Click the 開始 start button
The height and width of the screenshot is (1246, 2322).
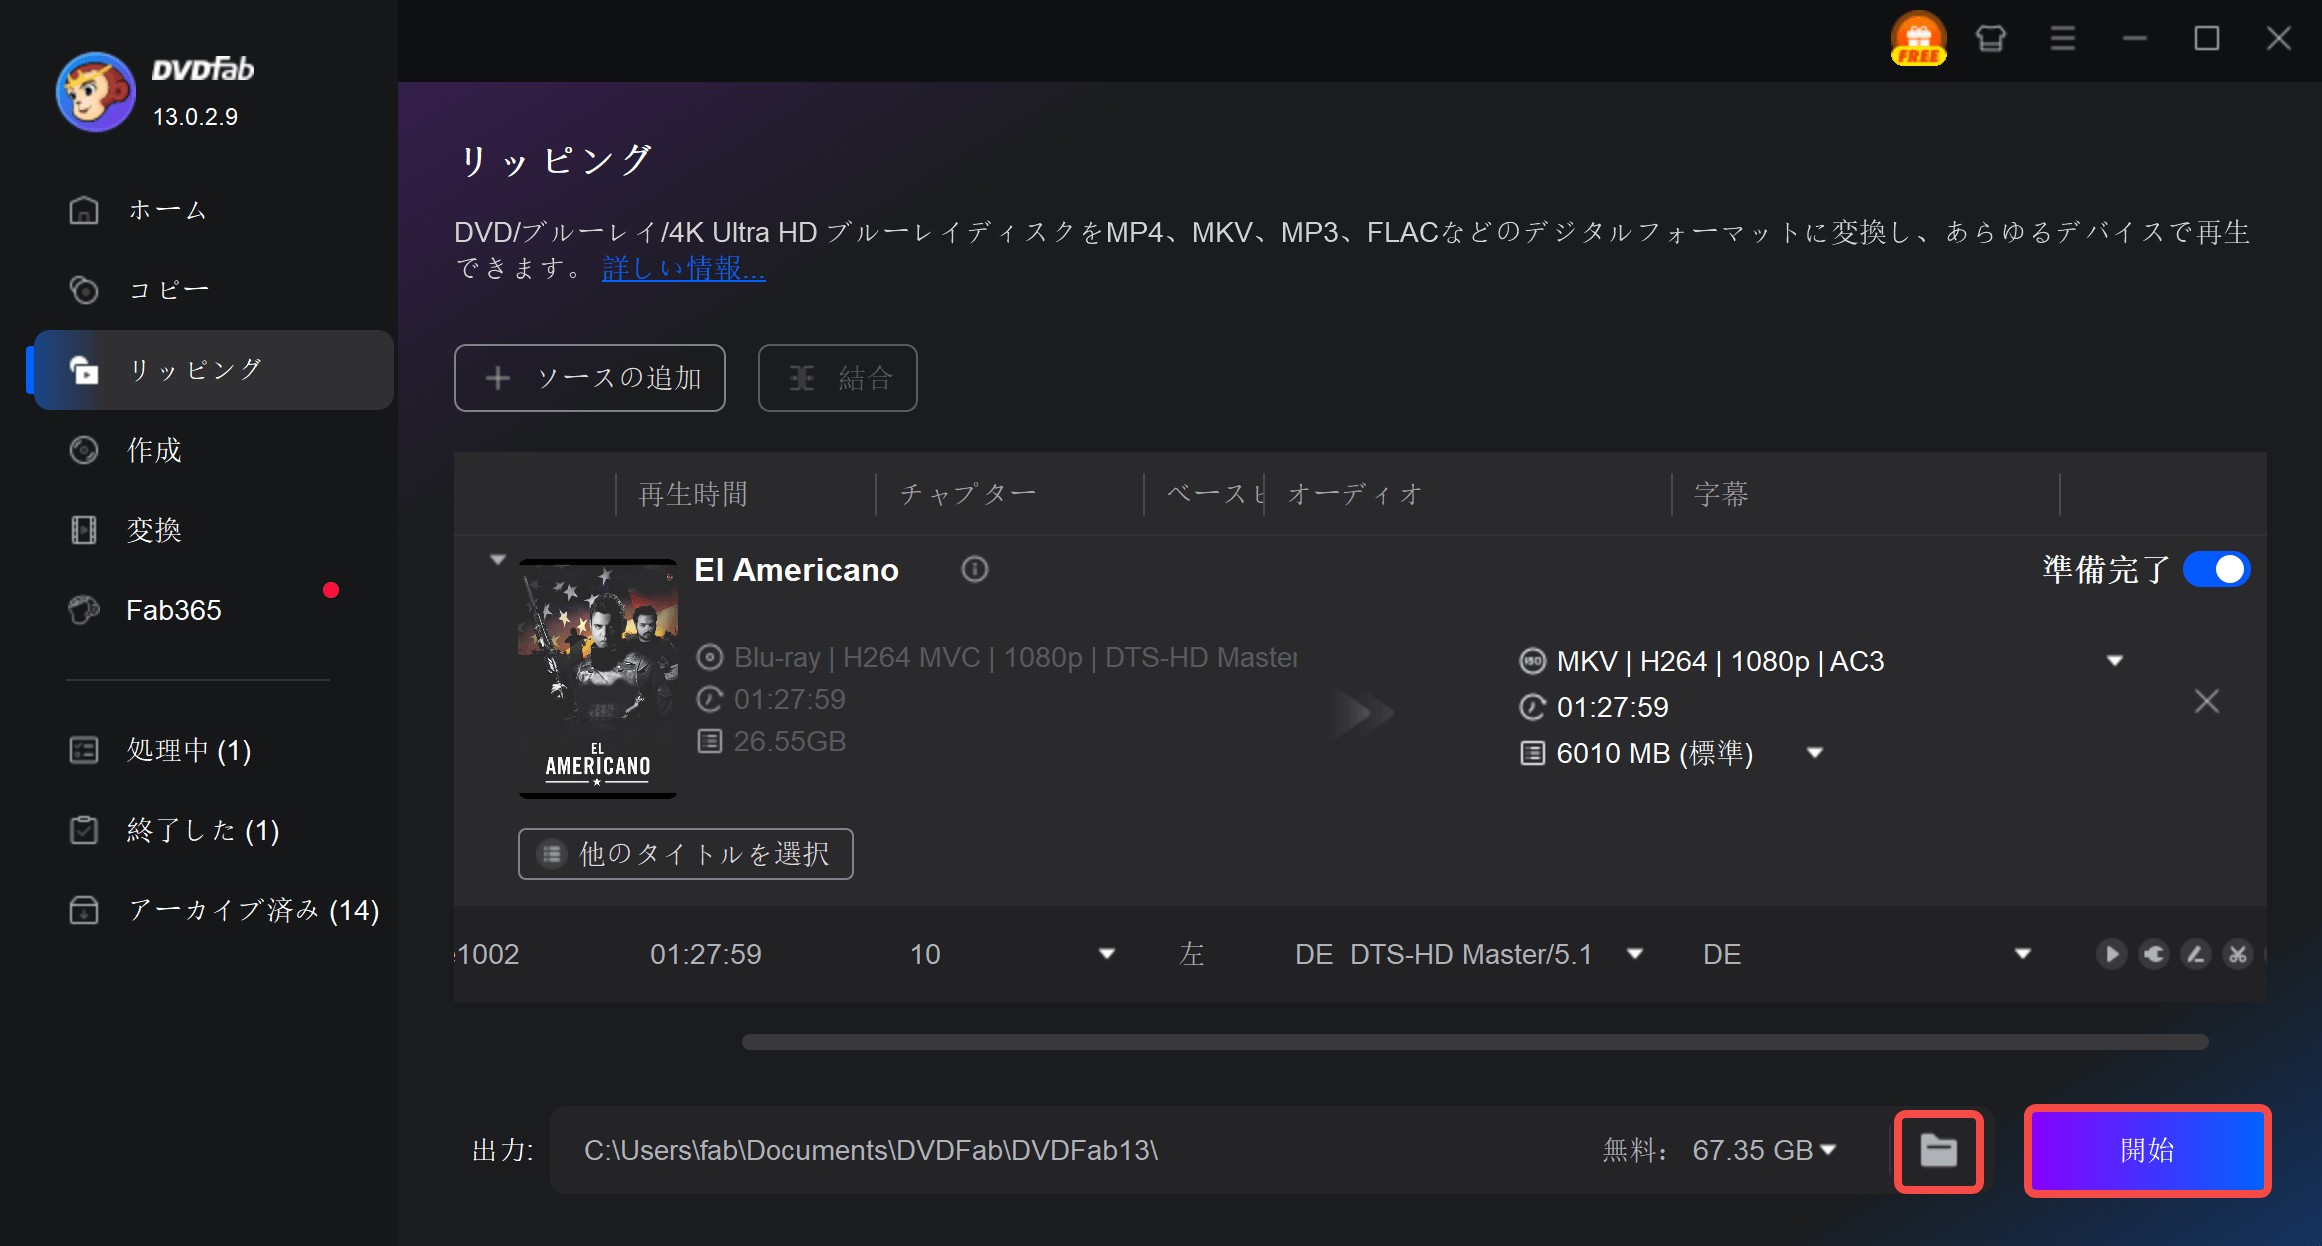tap(2147, 1150)
